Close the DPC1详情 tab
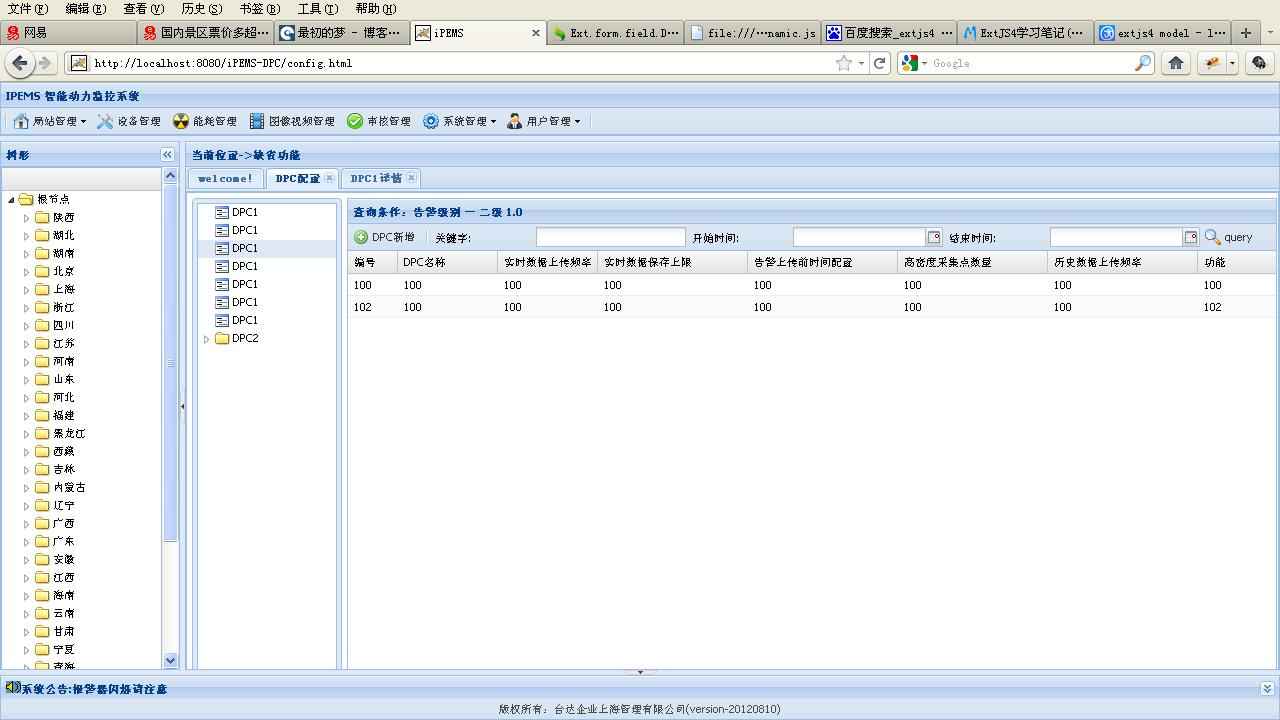The image size is (1280, 720). [411, 178]
